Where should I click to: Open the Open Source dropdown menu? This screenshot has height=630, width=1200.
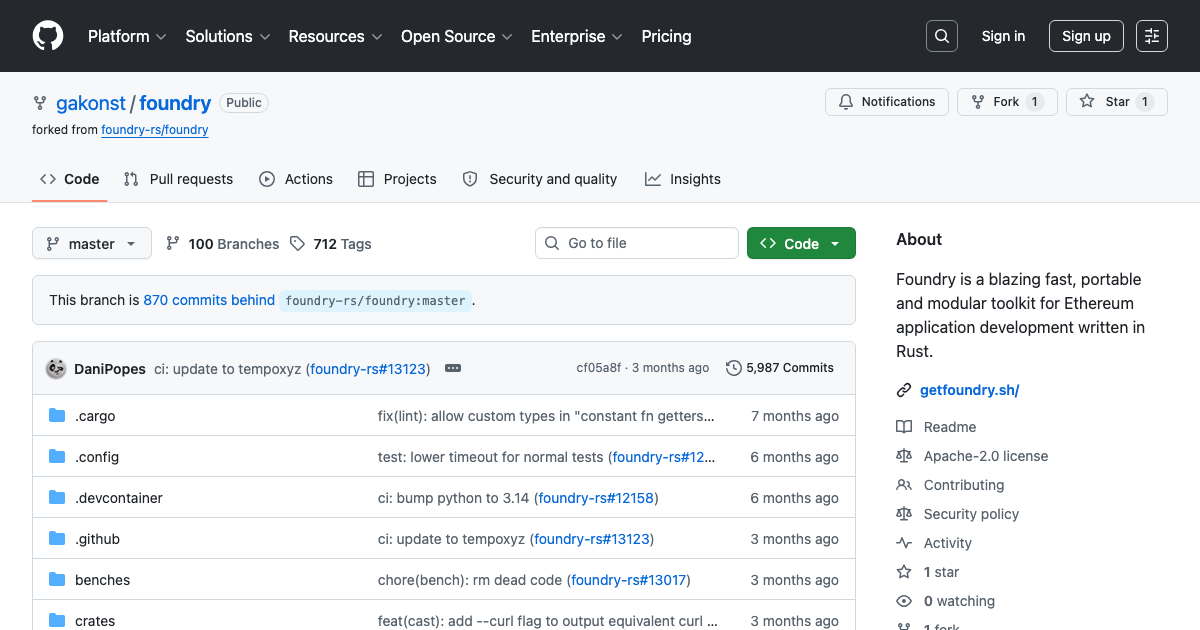[x=457, y=36]
